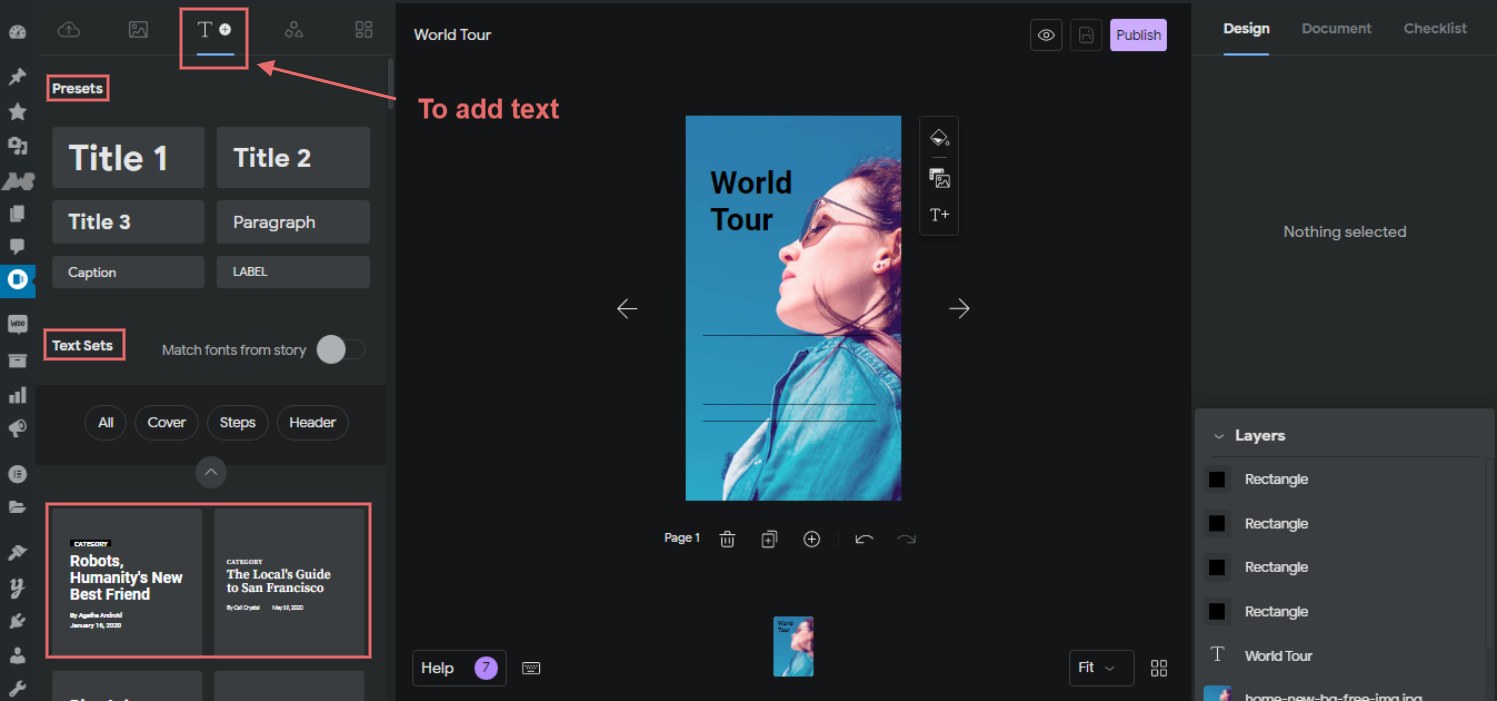The width and height of the screenshot is (1497, 701).
Task: Enable Match fonts from story
Action: pos(340,349)
